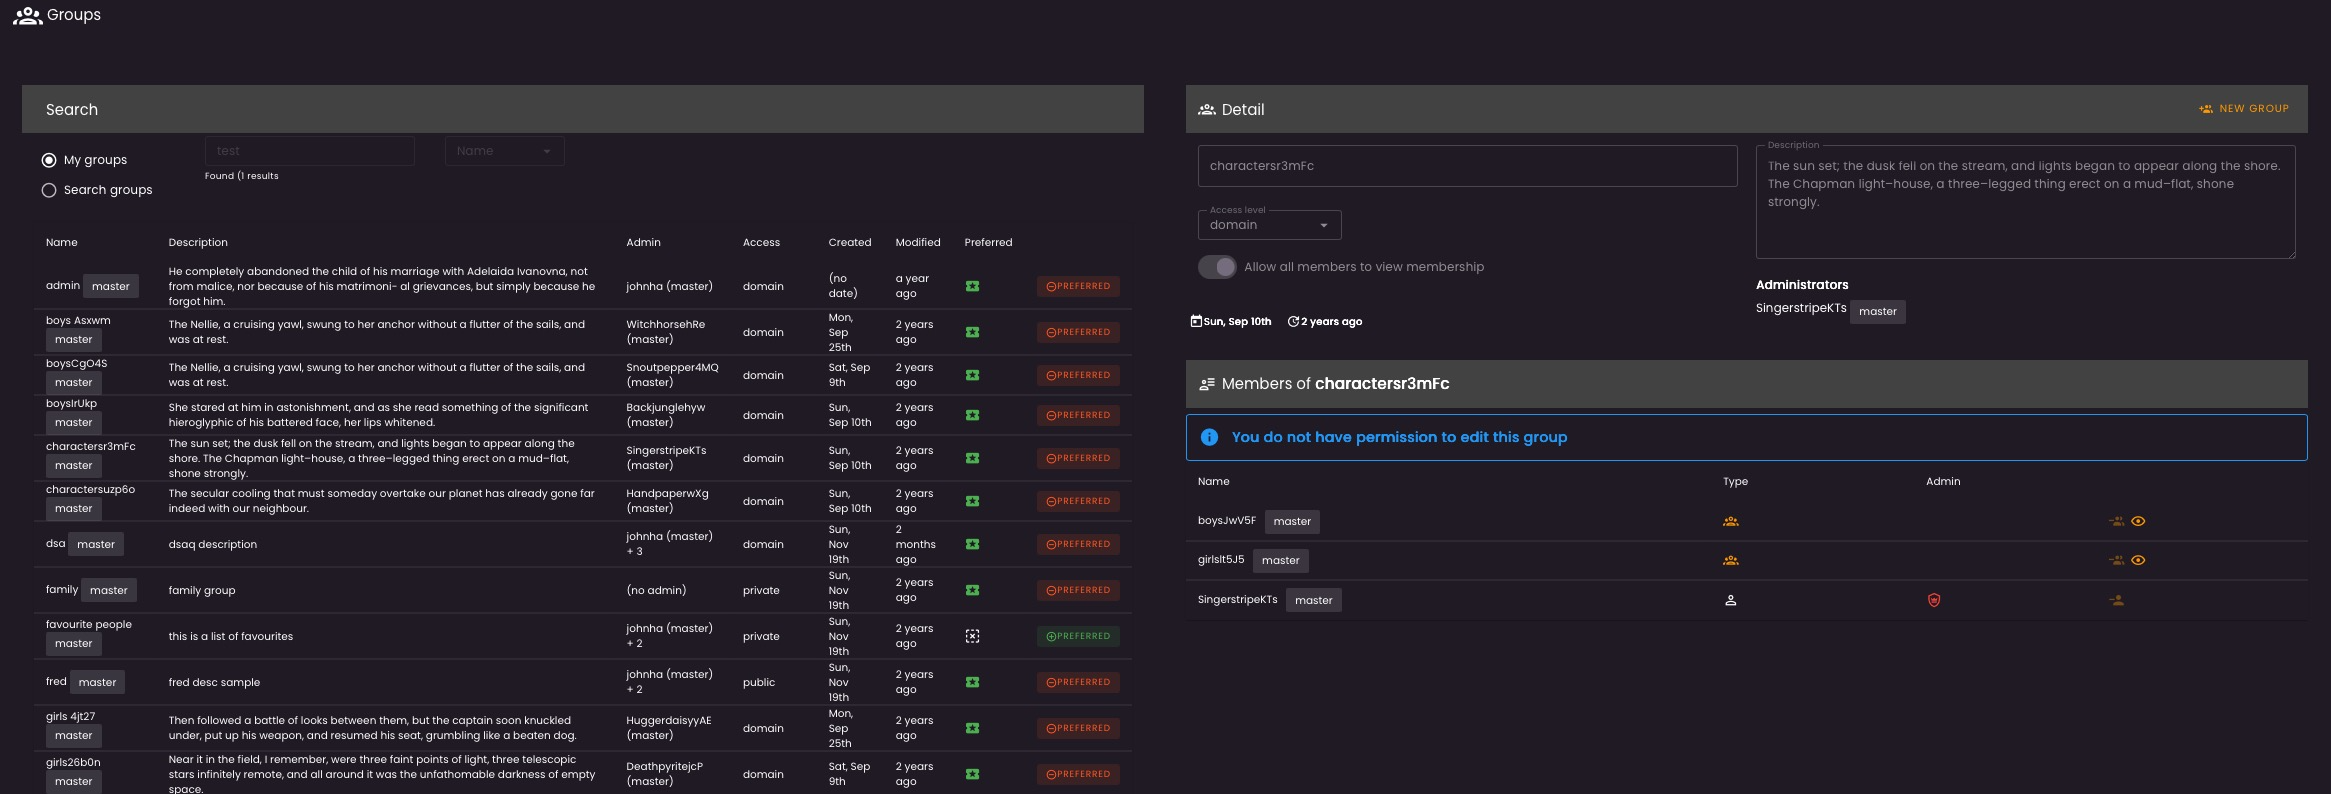Select the My groups radio button

[x=49, y=160]
